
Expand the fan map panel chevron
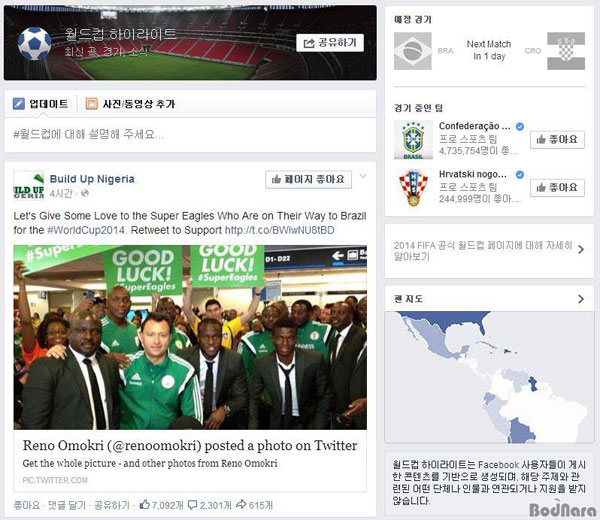[581, 299]
